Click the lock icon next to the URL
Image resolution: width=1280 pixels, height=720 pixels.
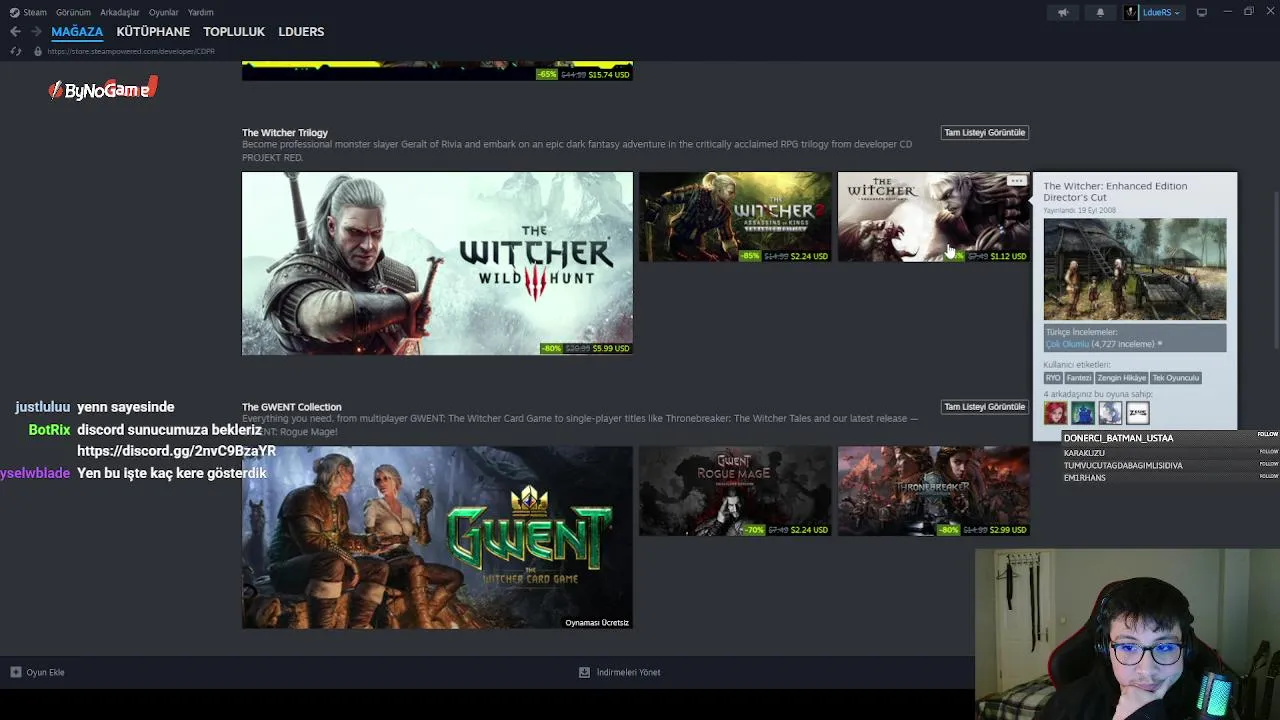(x=38, y=51)
